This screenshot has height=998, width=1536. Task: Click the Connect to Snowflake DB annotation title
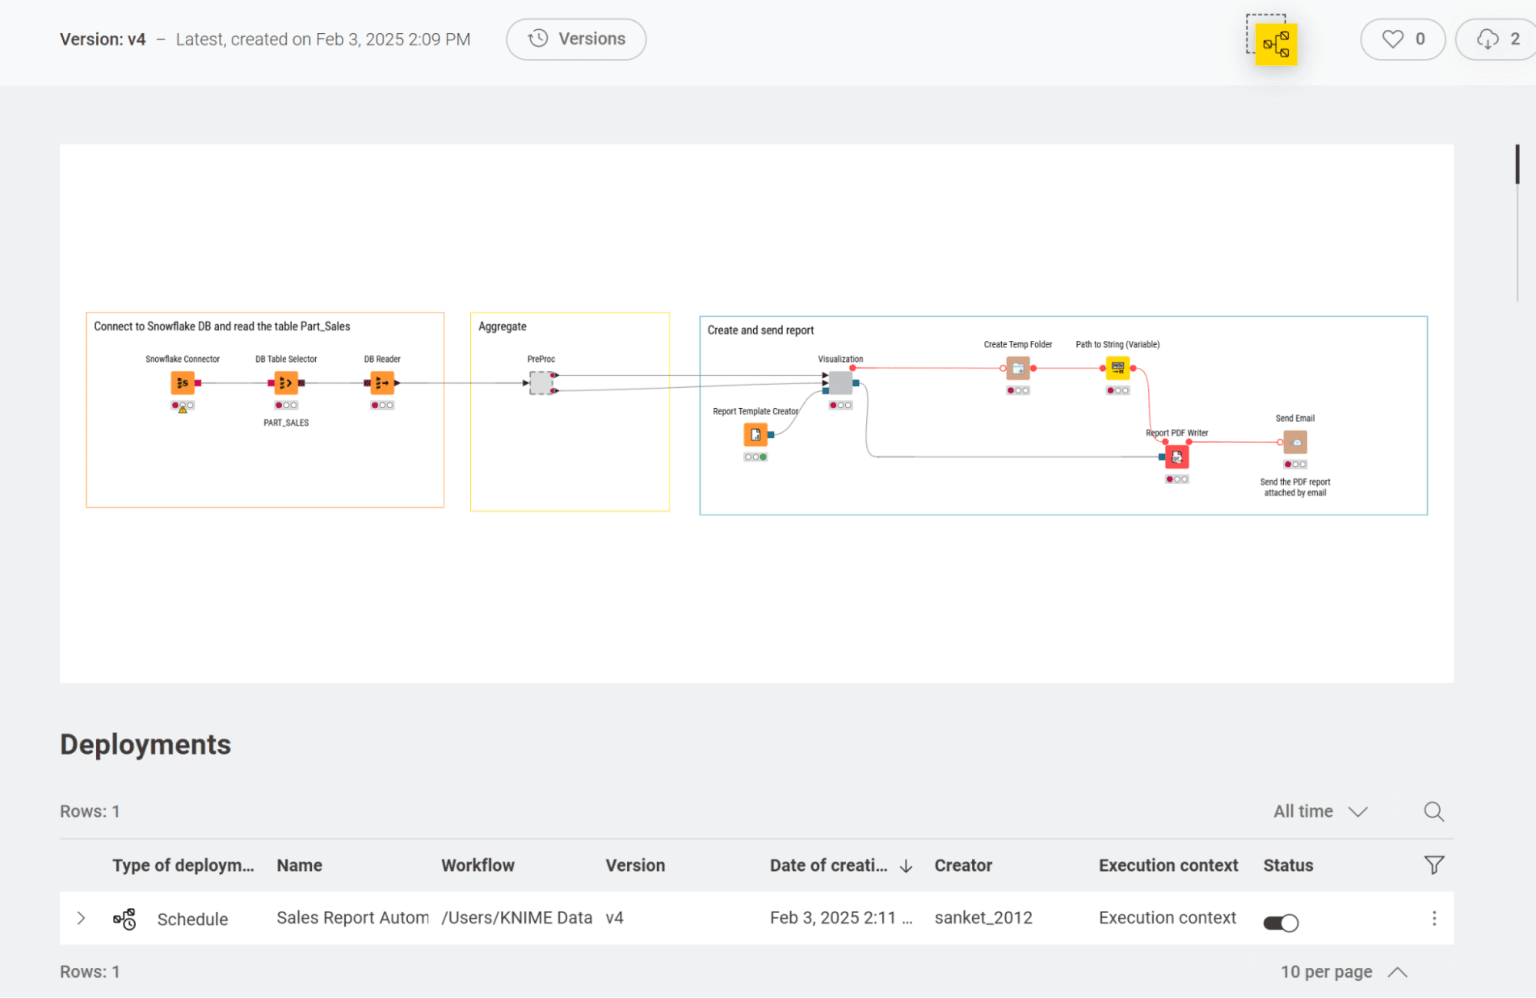(222, 327)
